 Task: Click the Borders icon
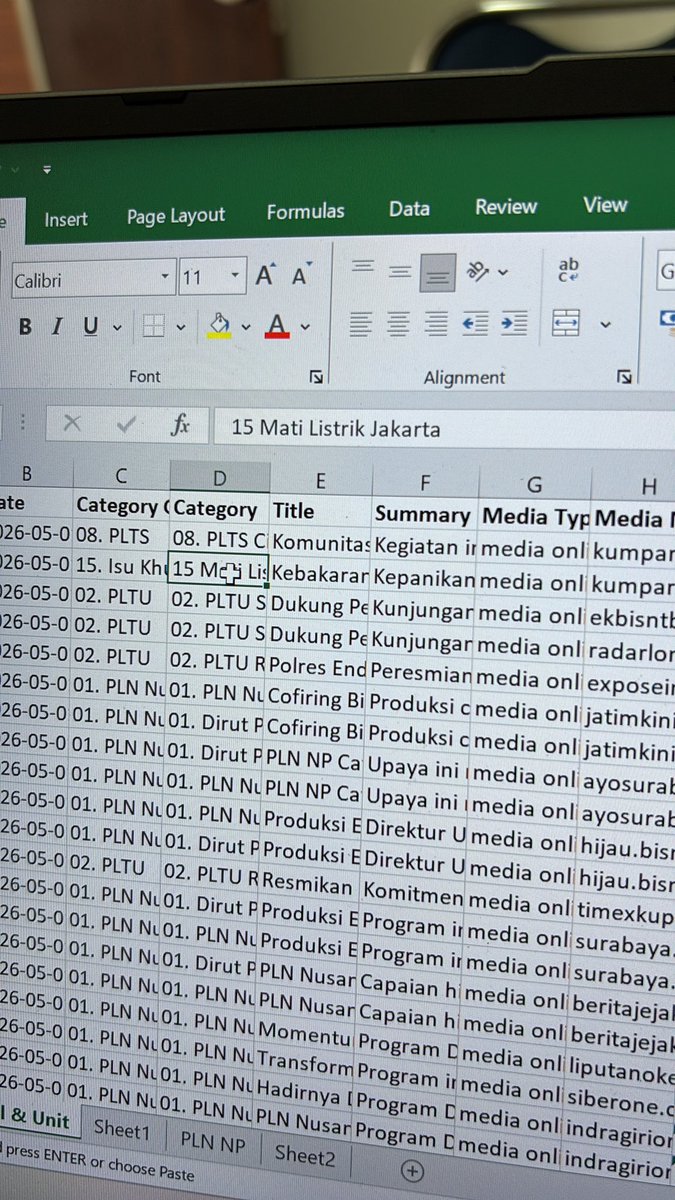[153, 326]
